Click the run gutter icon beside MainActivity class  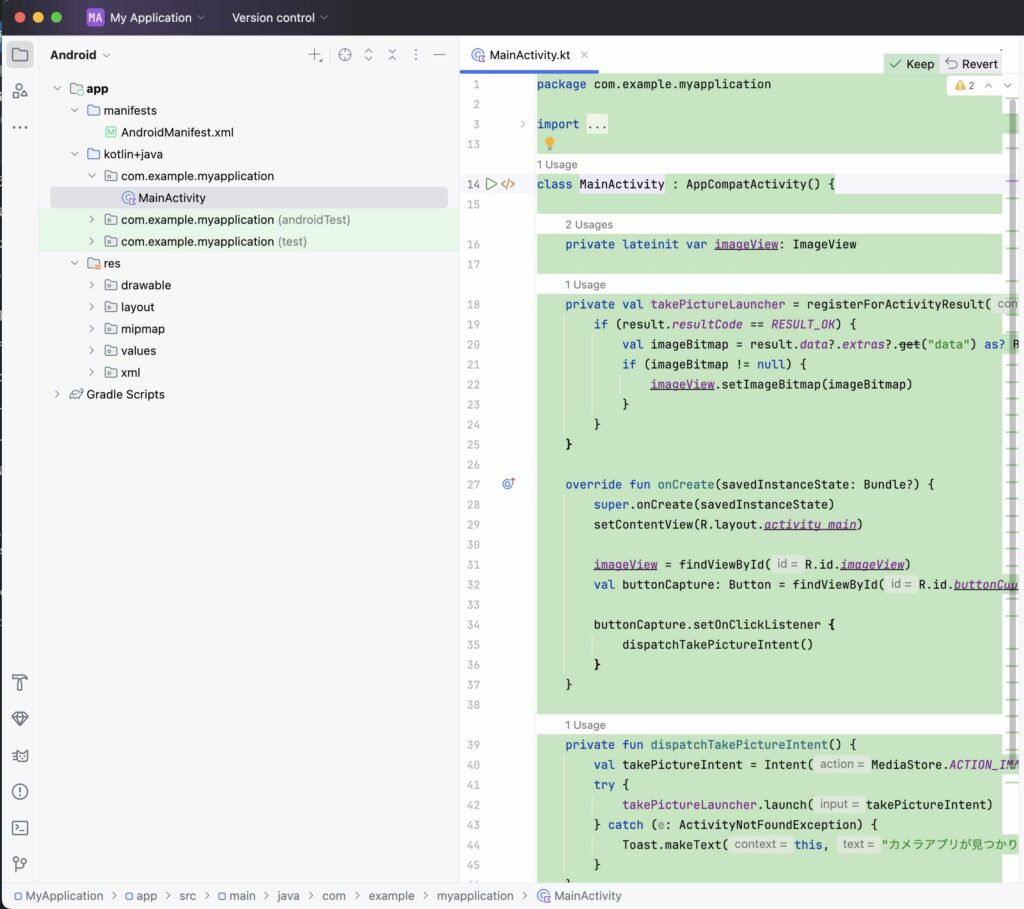pos(491,184)
